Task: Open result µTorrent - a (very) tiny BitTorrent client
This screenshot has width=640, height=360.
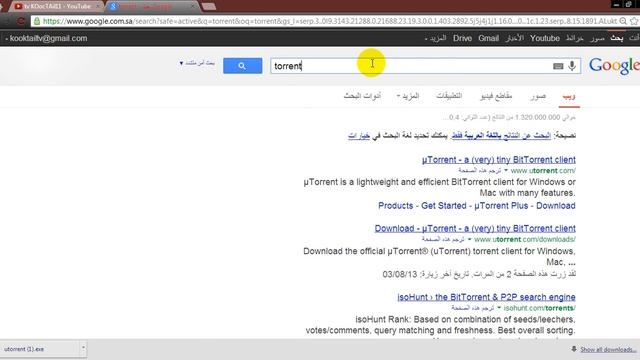Action: [499, 160]
